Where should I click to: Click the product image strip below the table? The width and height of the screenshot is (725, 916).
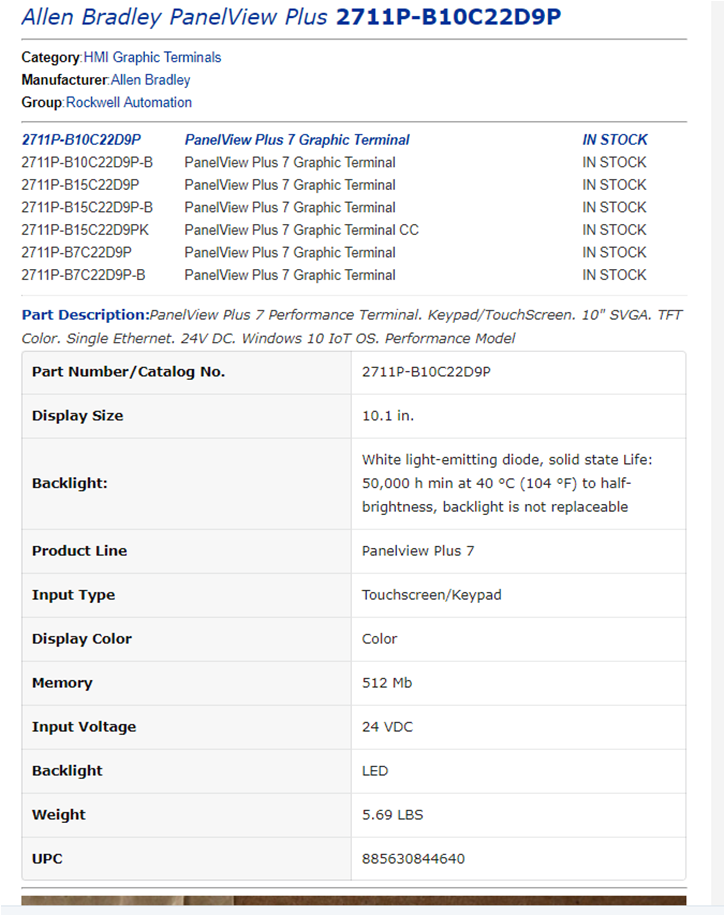pos(354,901)
